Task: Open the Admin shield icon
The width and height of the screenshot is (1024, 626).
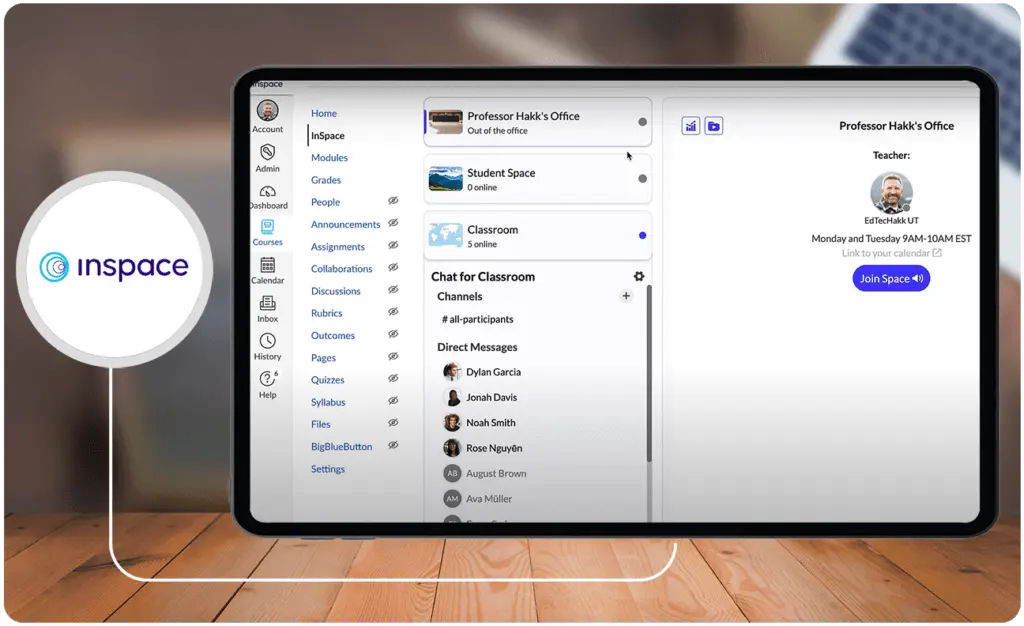Action: [267, 152]
